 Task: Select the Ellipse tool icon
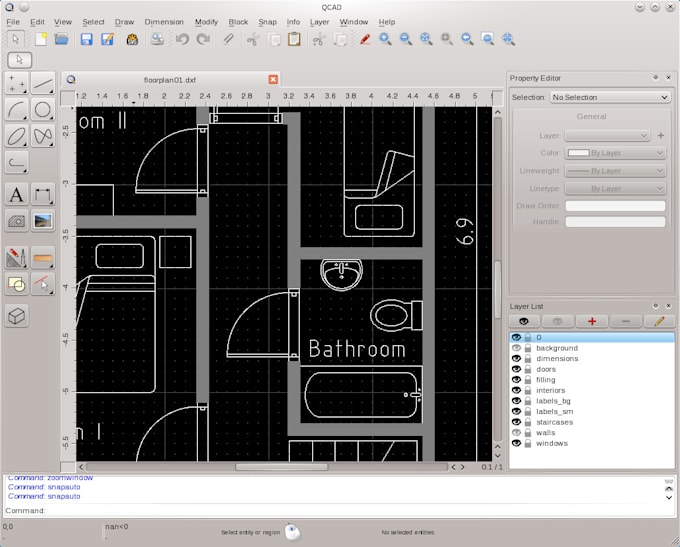click(17, 136)
